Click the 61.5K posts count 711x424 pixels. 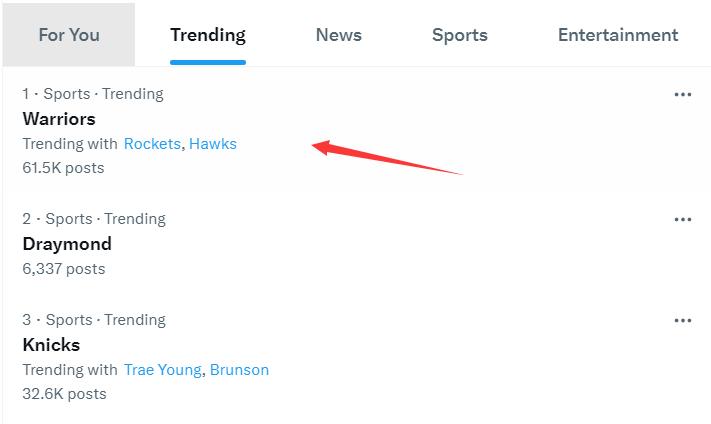tap(63, 168)
